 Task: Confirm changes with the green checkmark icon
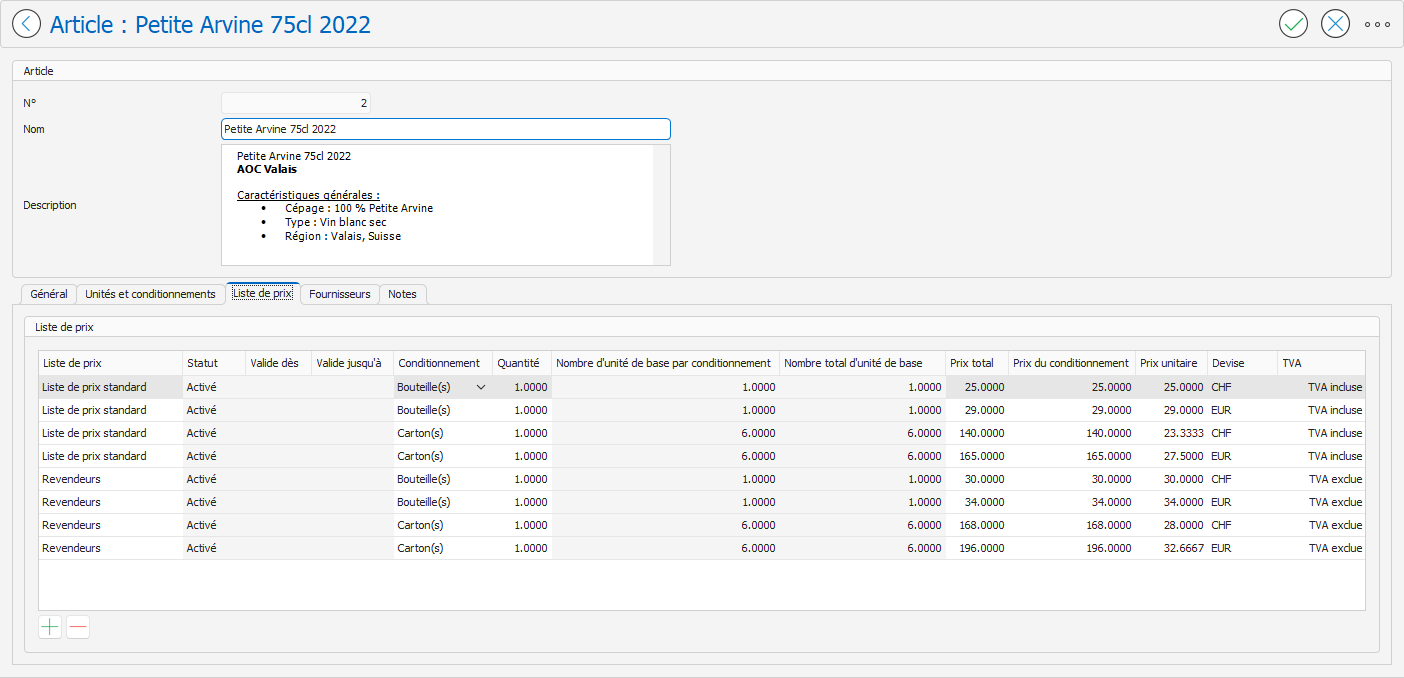(1293, 24)
